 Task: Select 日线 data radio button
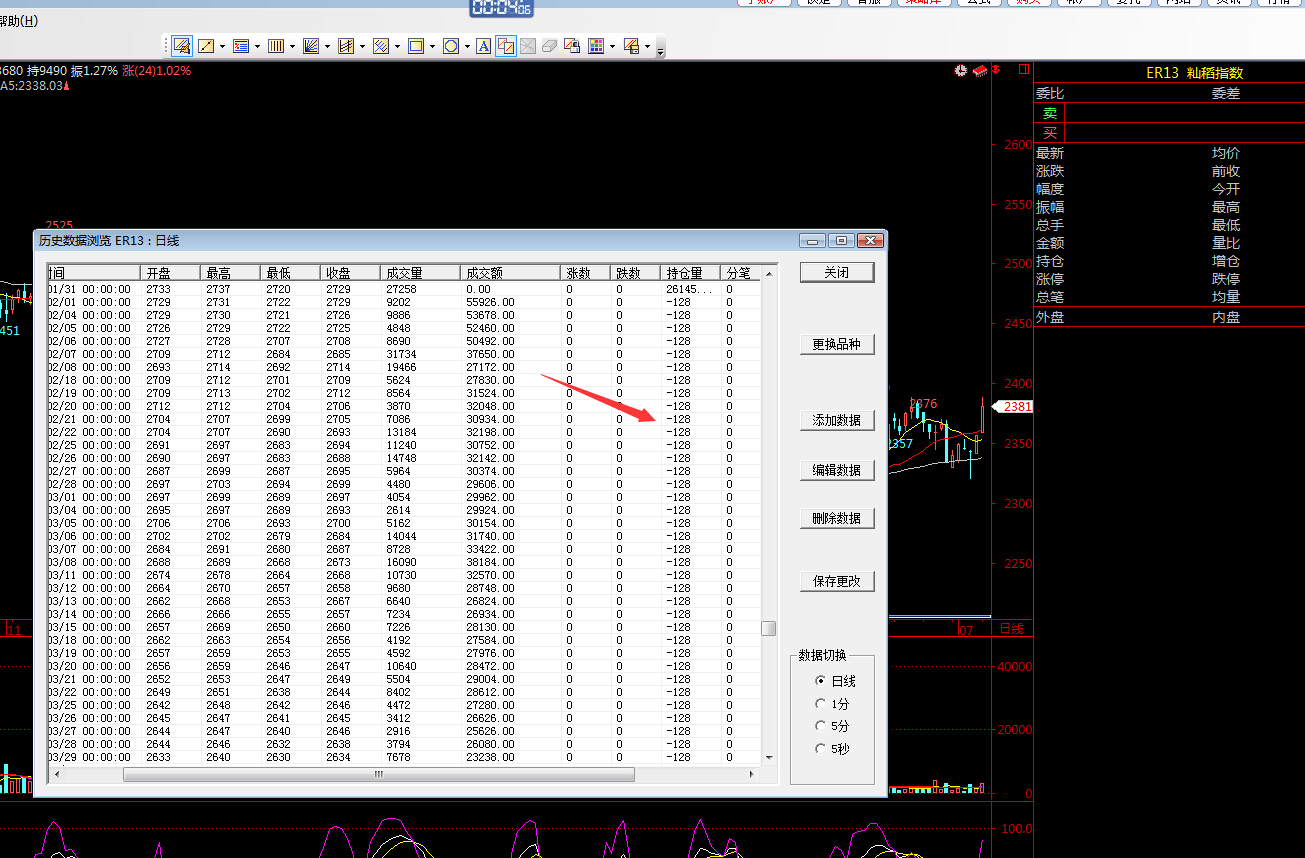[821, 681]
